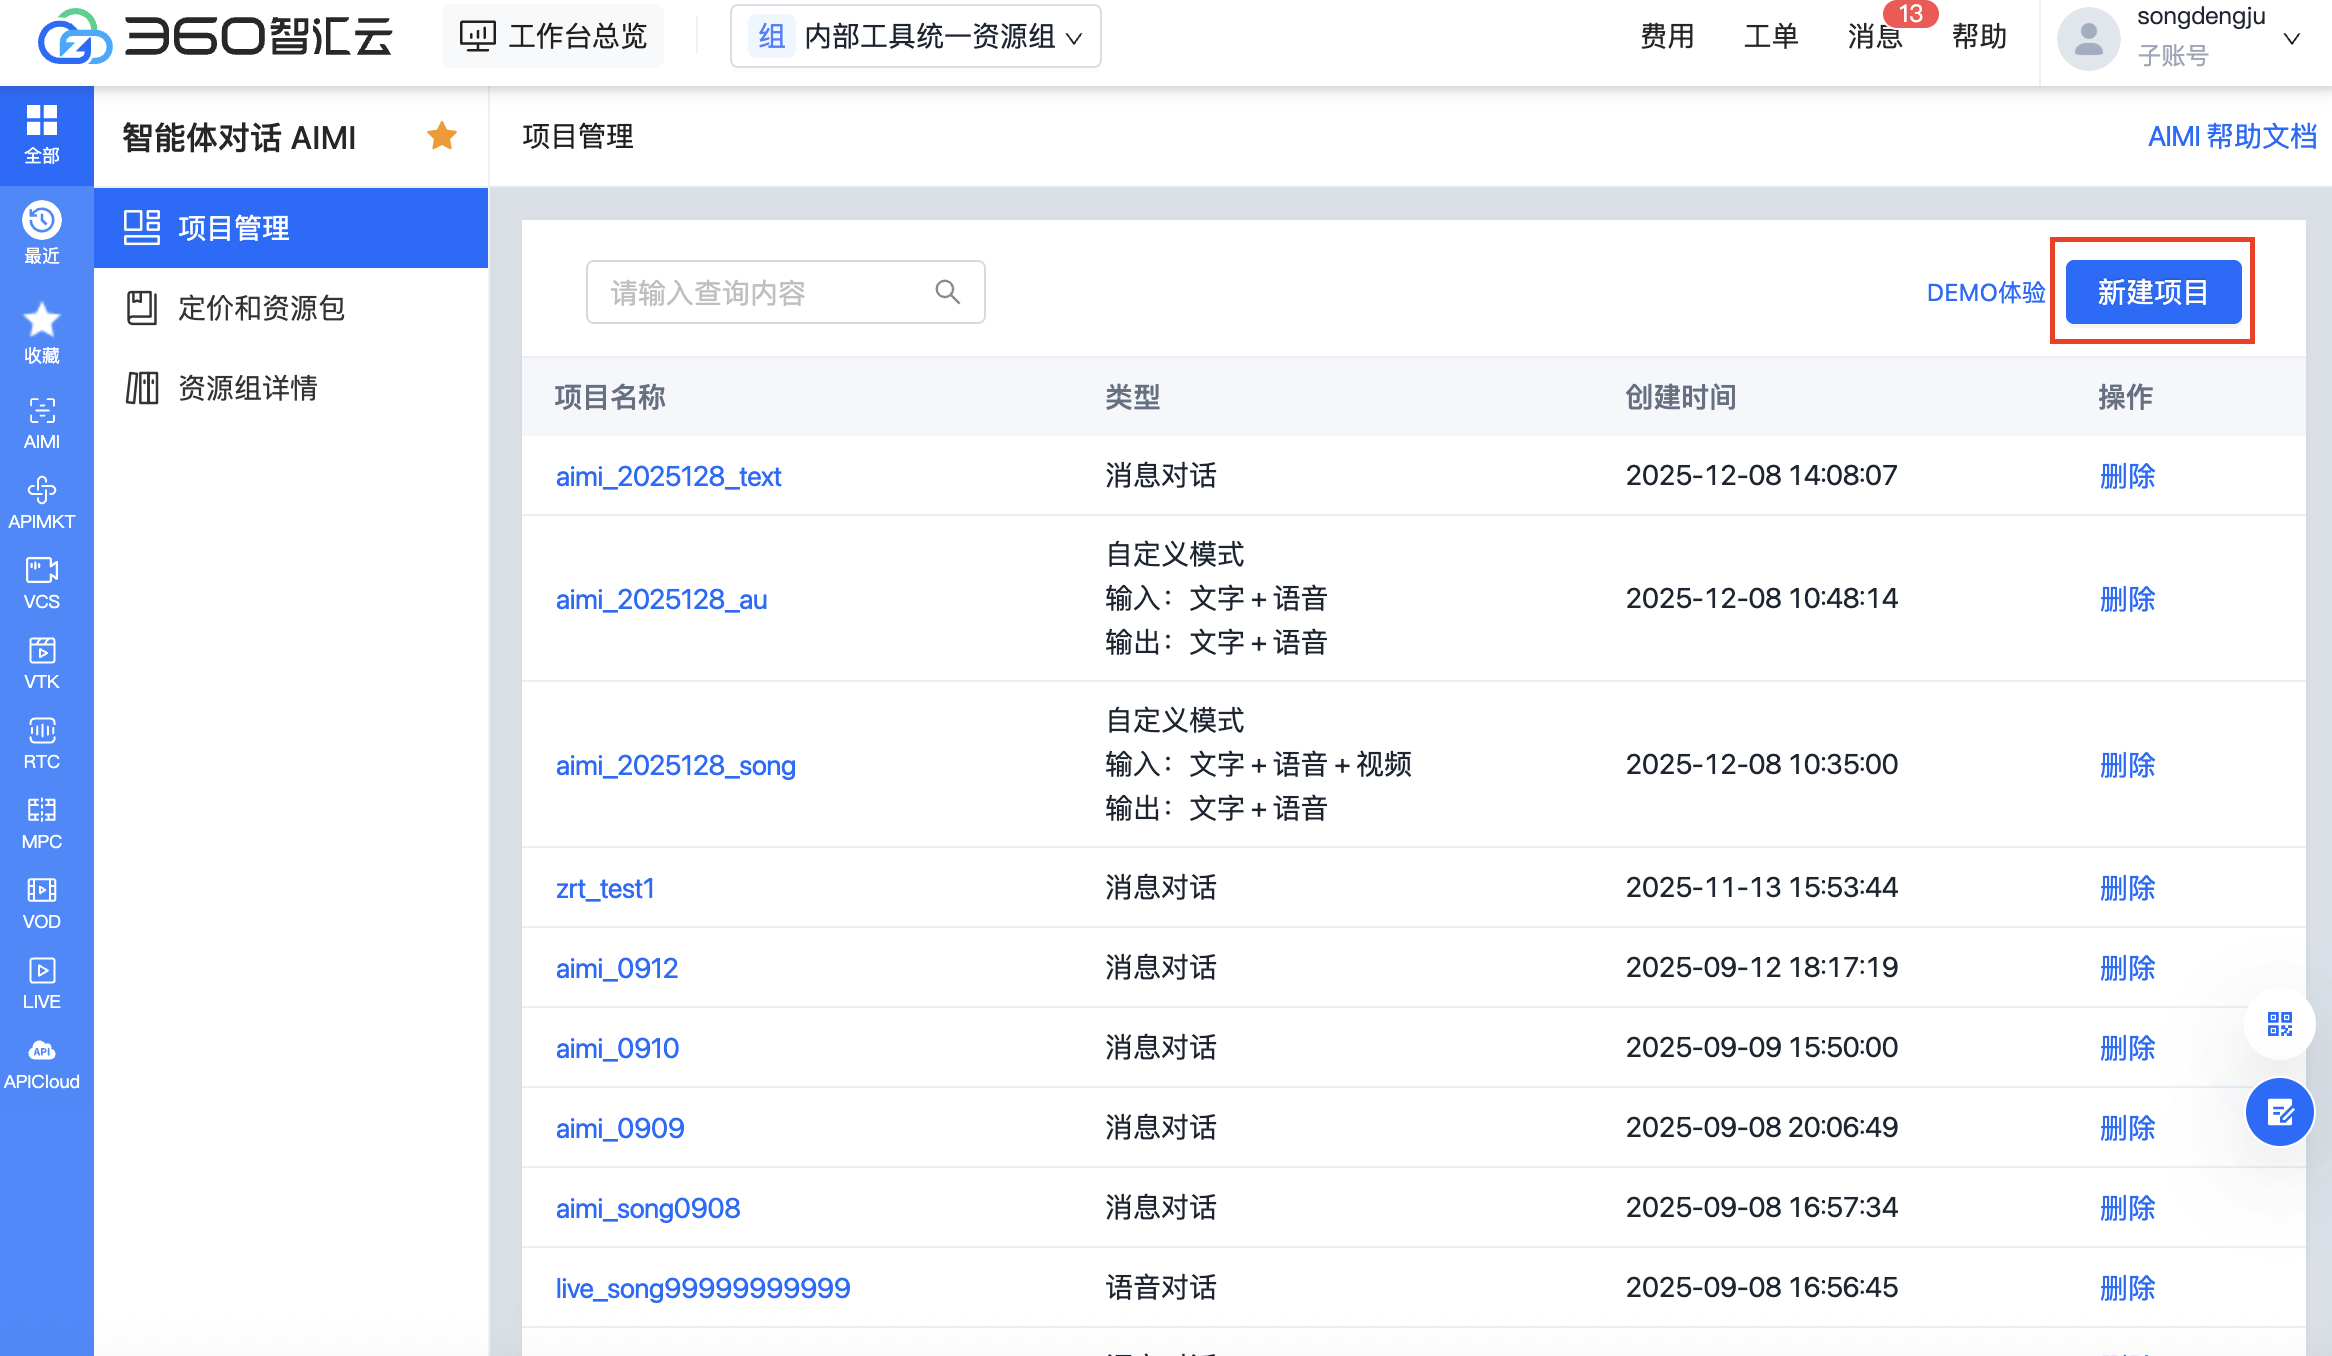Expand the 内部工具统一资源组 dropdown

(x=916, y=37)
